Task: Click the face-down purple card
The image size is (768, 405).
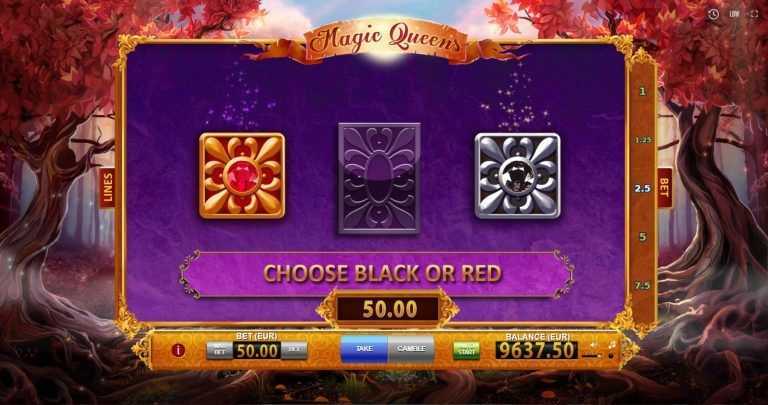Action: (379, 178)
